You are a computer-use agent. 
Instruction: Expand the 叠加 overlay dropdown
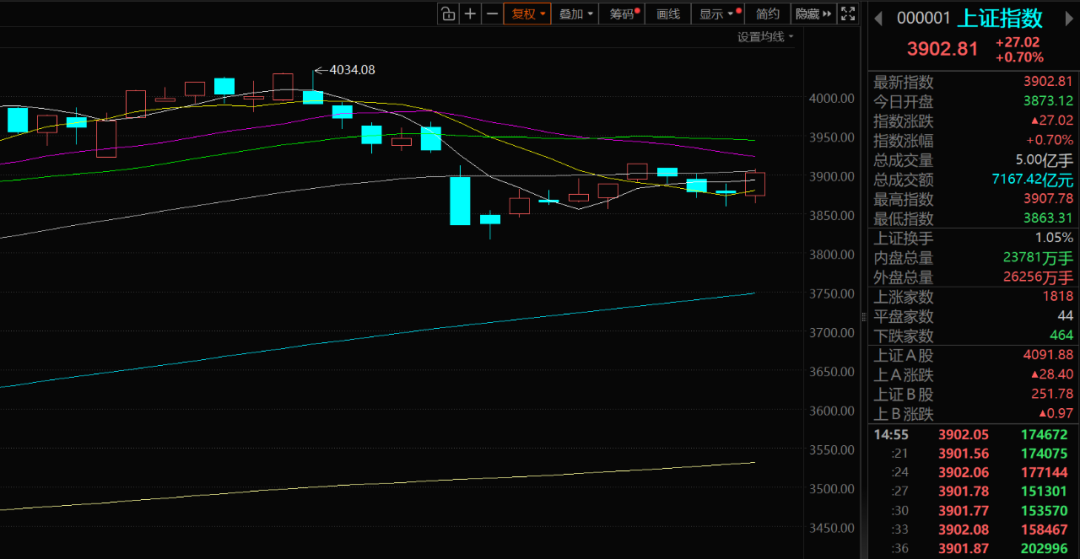(x=576, y=14)
